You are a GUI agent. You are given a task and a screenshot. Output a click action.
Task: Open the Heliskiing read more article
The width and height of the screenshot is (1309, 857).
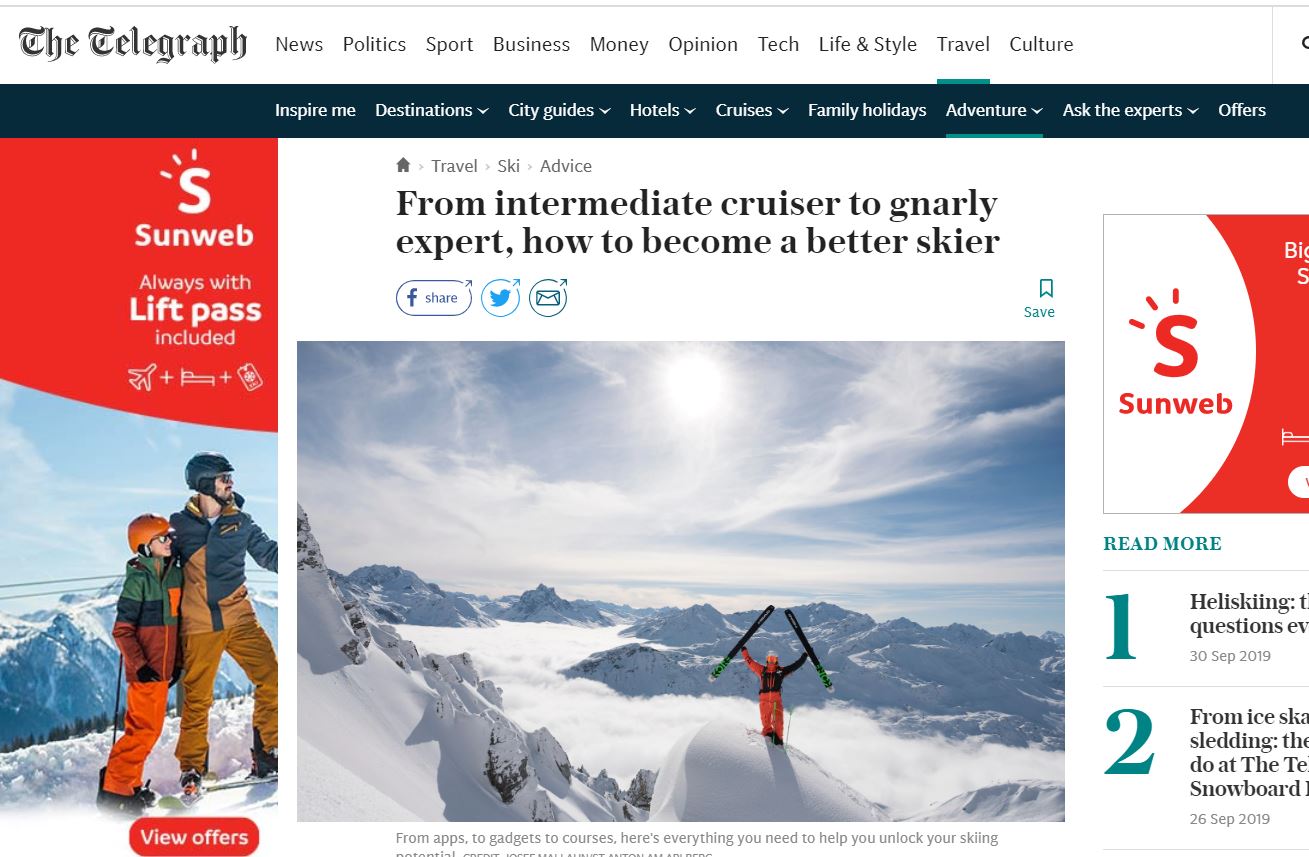tap(1249, 614)
